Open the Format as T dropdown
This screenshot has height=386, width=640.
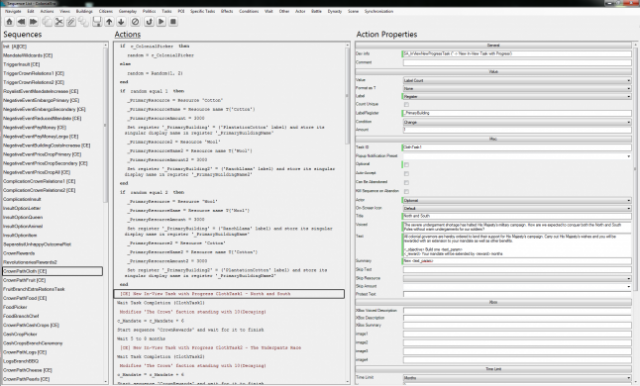pos(517,88)
